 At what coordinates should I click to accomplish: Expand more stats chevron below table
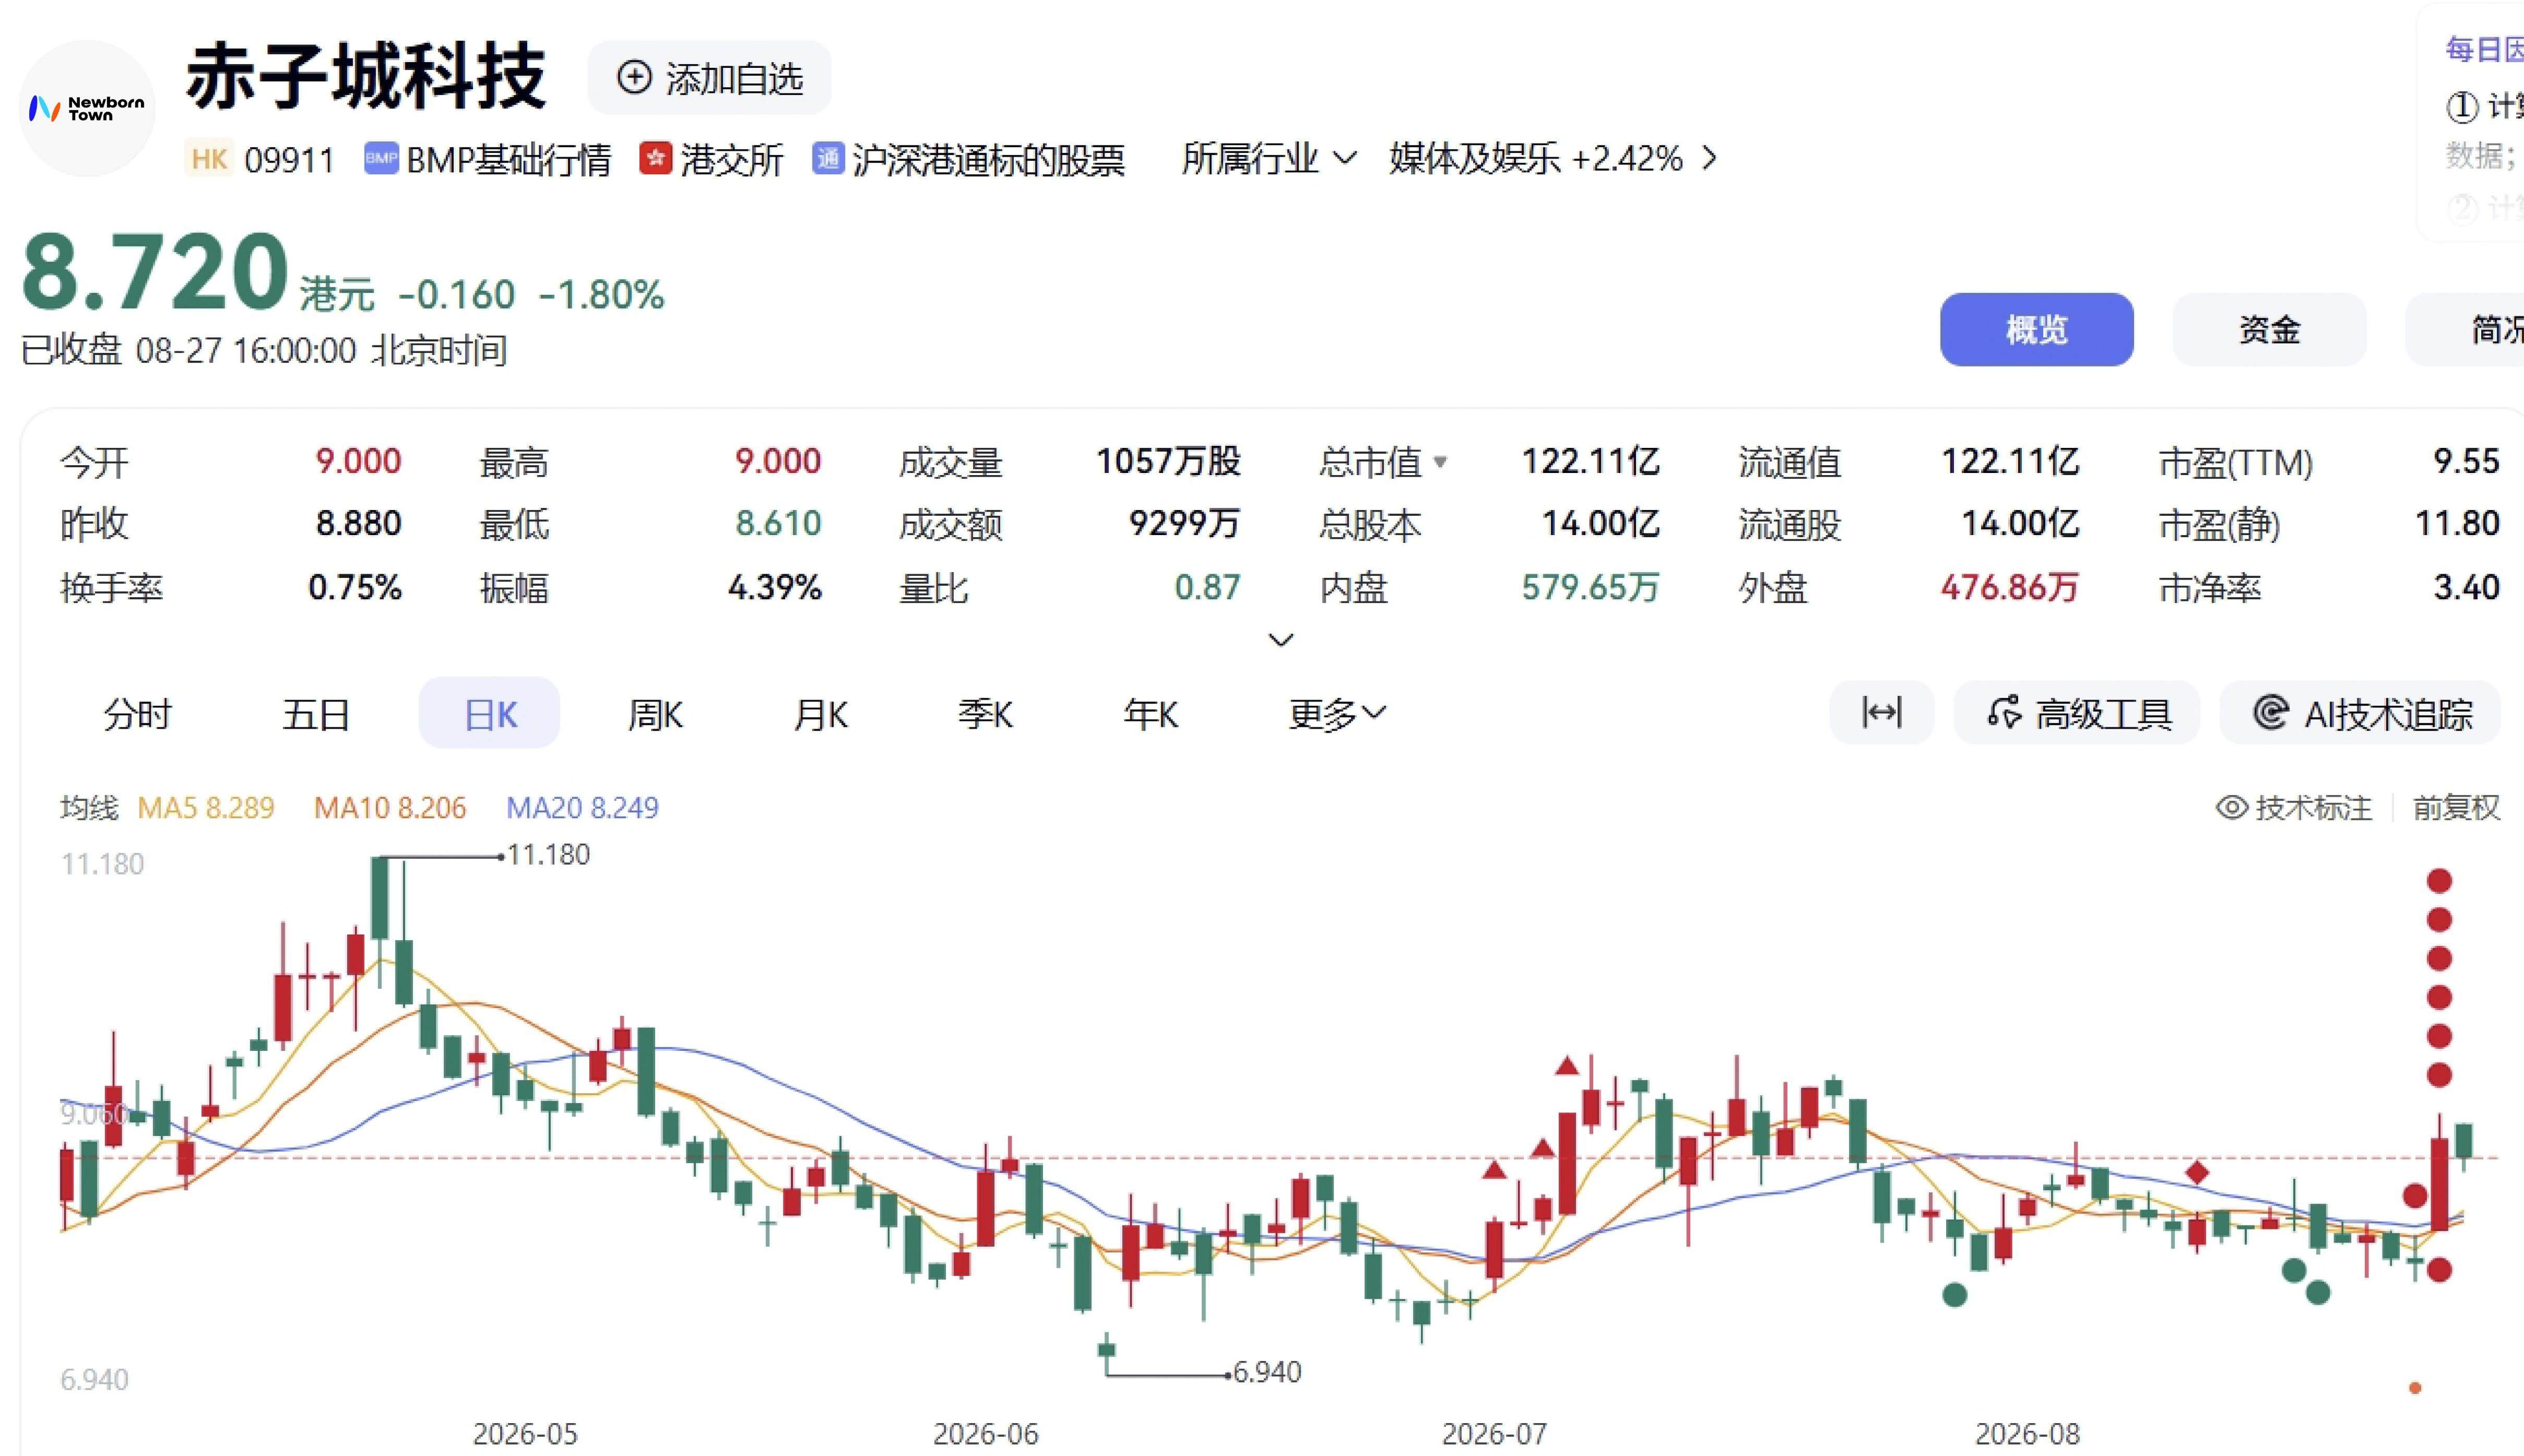click(1281, 640)
